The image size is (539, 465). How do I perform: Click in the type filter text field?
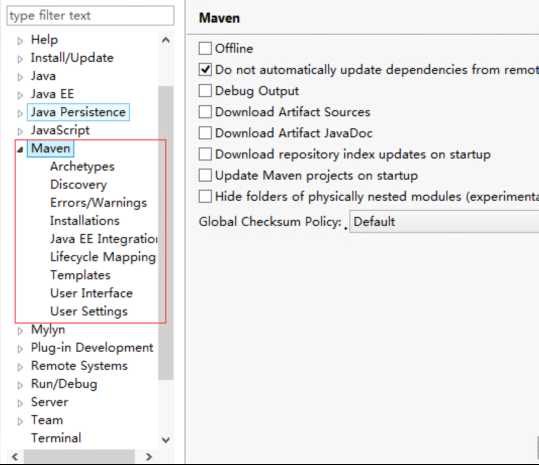tap(90, 16)
